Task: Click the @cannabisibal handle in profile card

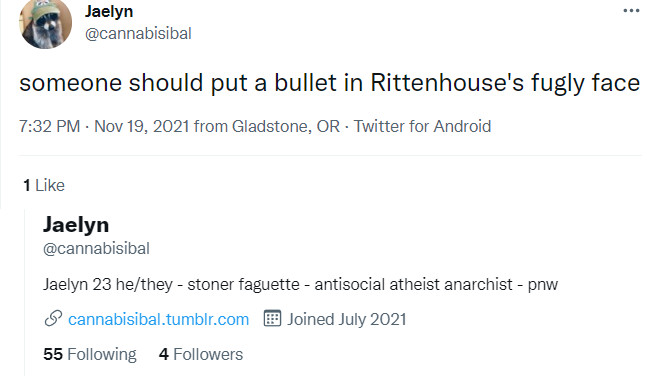Action: (x=96, y=248)
